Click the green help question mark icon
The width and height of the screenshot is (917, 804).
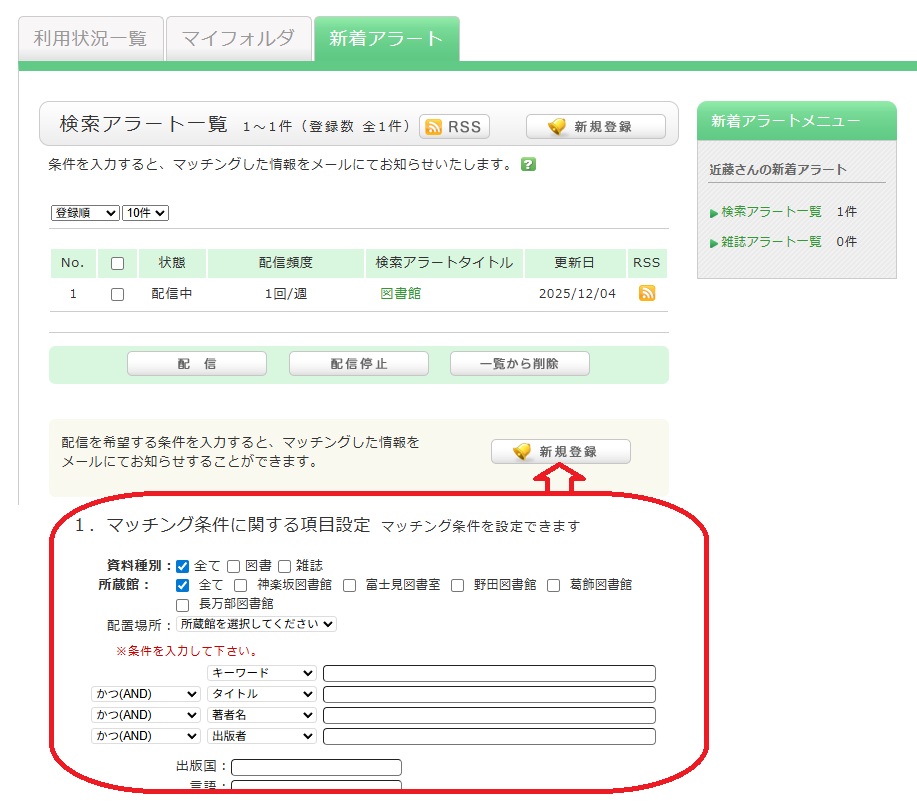[x=528, y=164]
